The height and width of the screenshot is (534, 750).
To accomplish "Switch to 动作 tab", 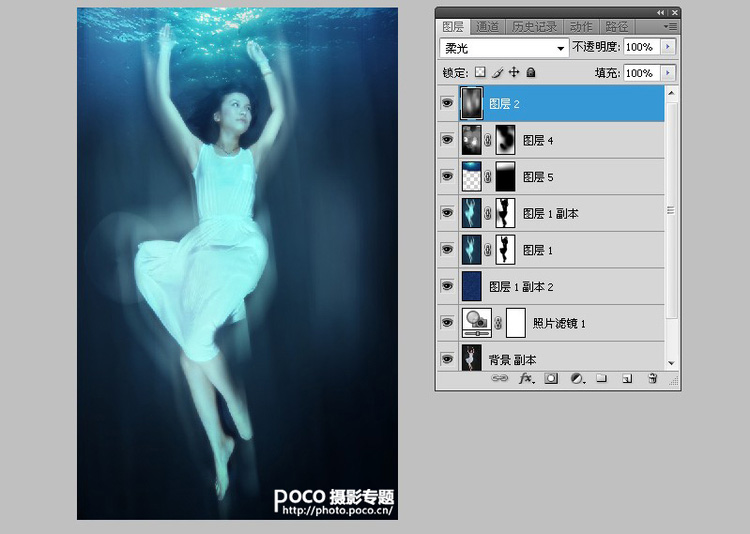I will 581,27.
